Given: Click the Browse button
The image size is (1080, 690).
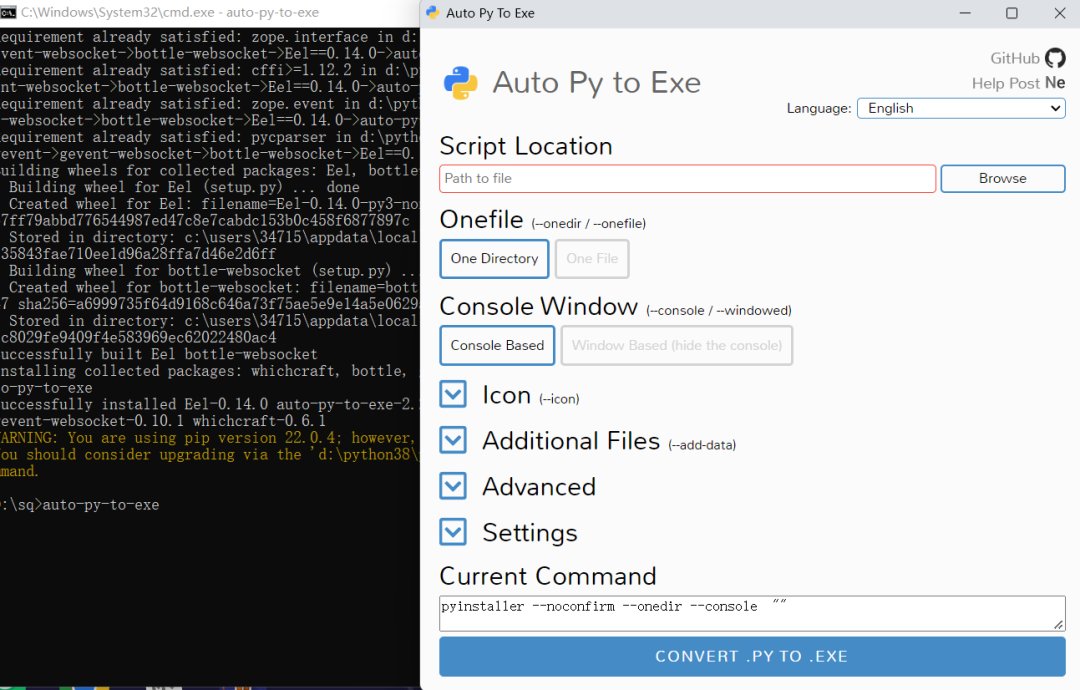Looking at the screenshot, I should [x=1002, y=179].
